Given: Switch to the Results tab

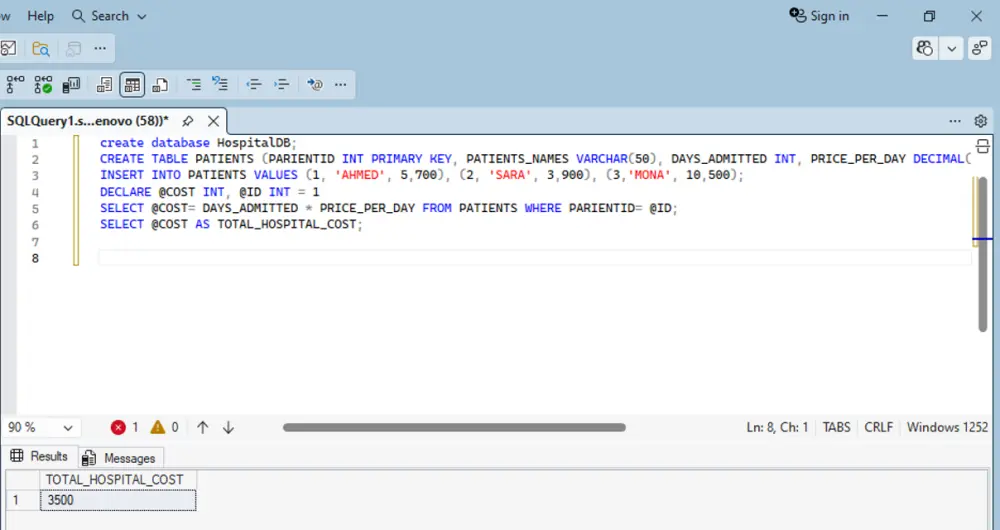Looking at the screenshot, I should (40, 456).
